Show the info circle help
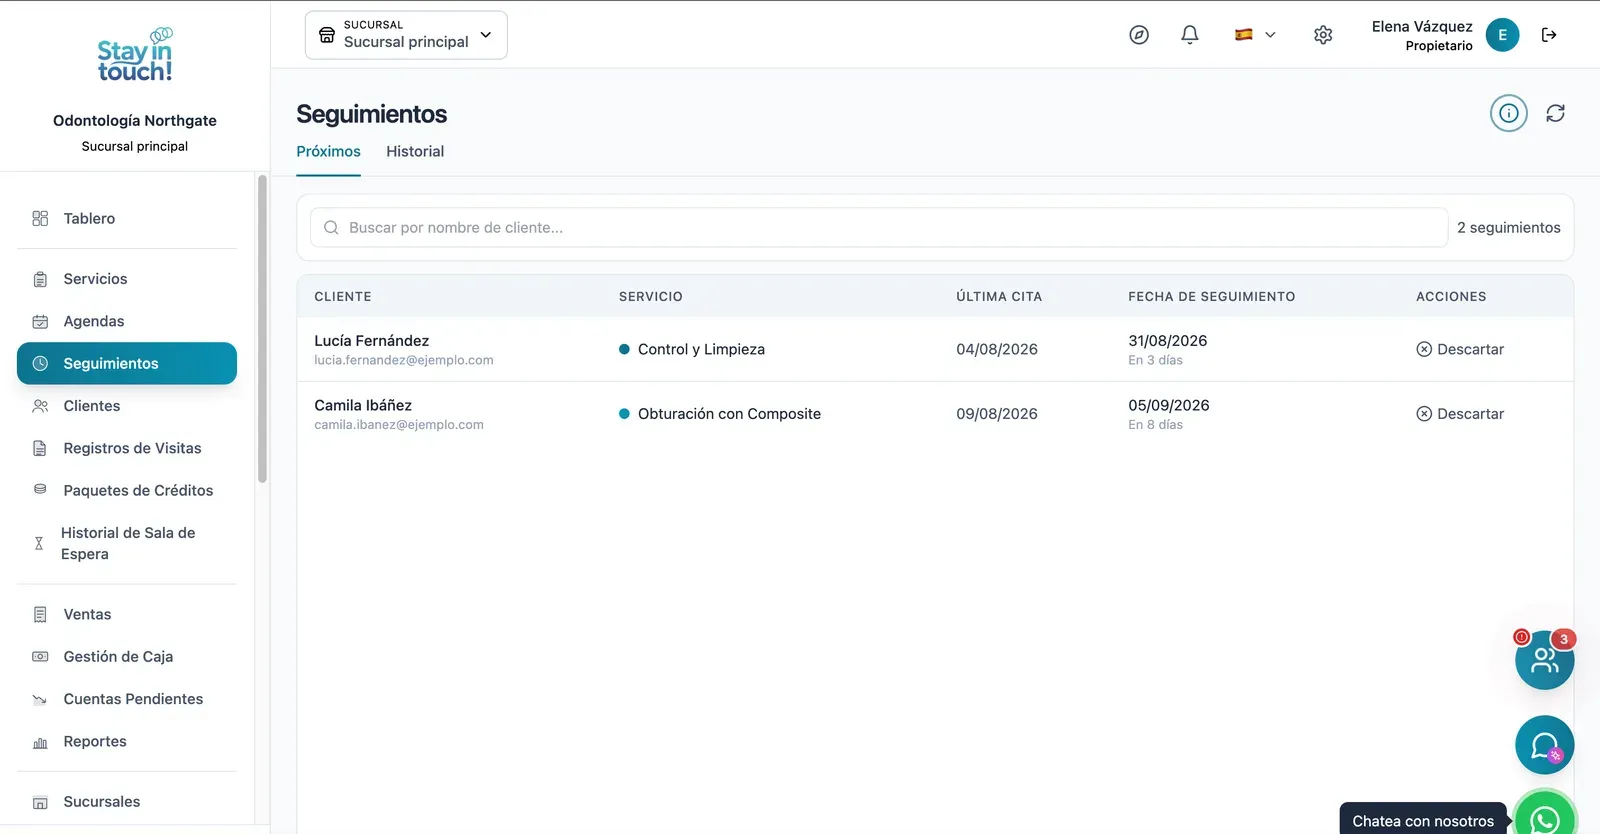 point(1509,113)
